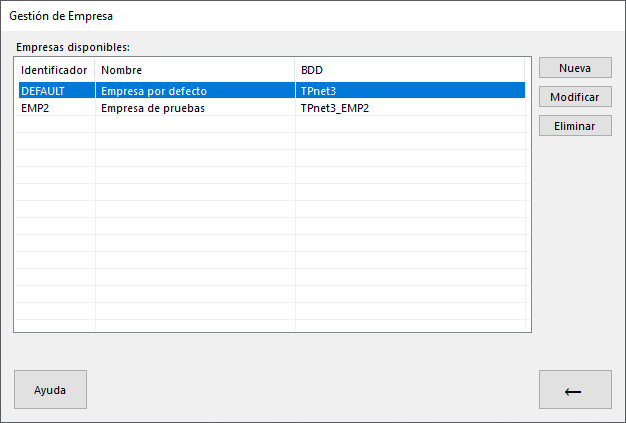Screen dimensions: 626x423
Task: Click the divider between Identificador and Nombre
Action: (95, 70)
